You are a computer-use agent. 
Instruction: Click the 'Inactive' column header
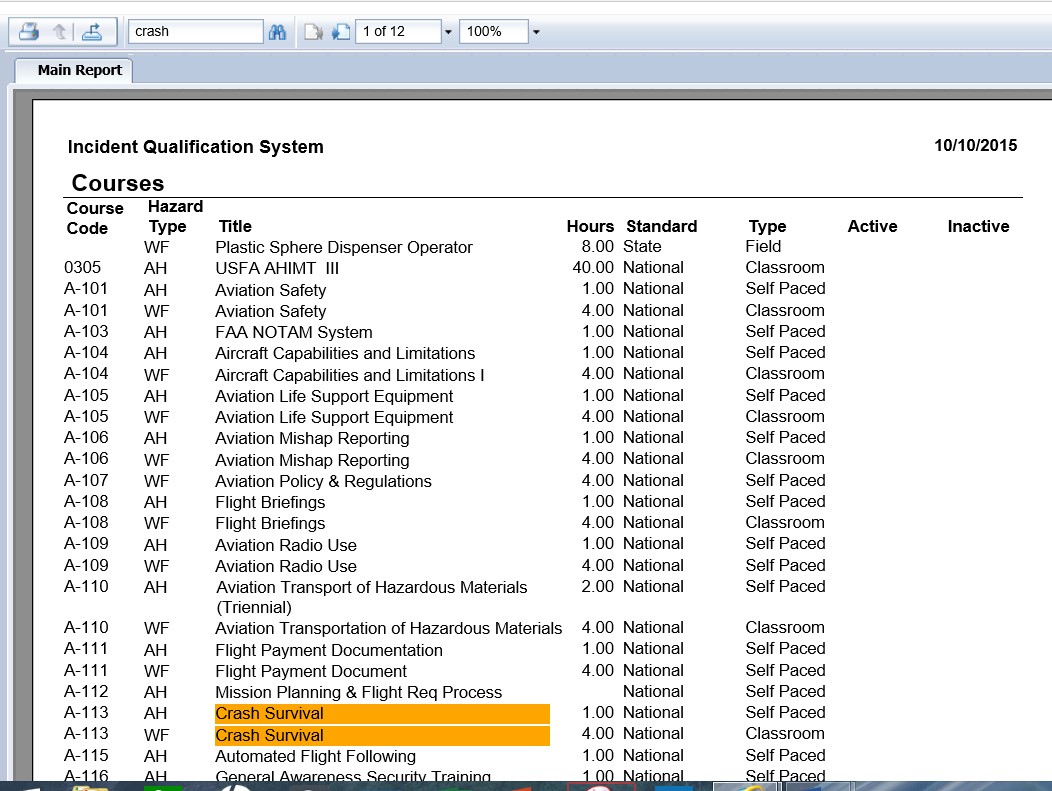978,226
